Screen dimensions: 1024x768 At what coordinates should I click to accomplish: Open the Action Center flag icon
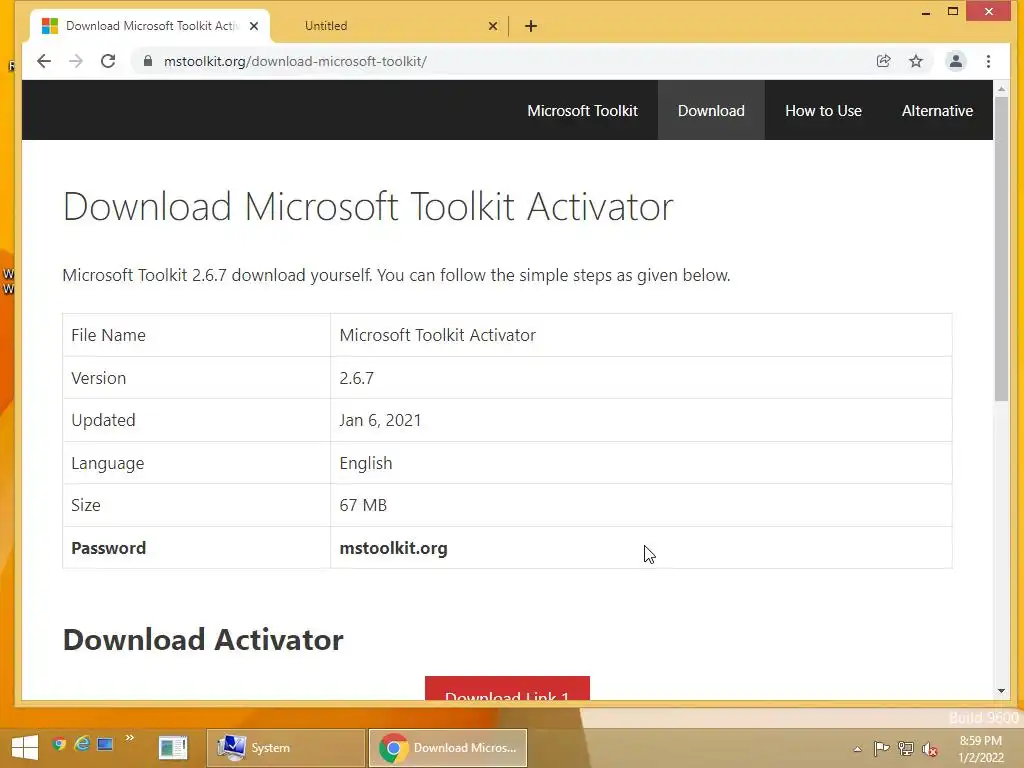pyautogui.click(x=881, y=748)
